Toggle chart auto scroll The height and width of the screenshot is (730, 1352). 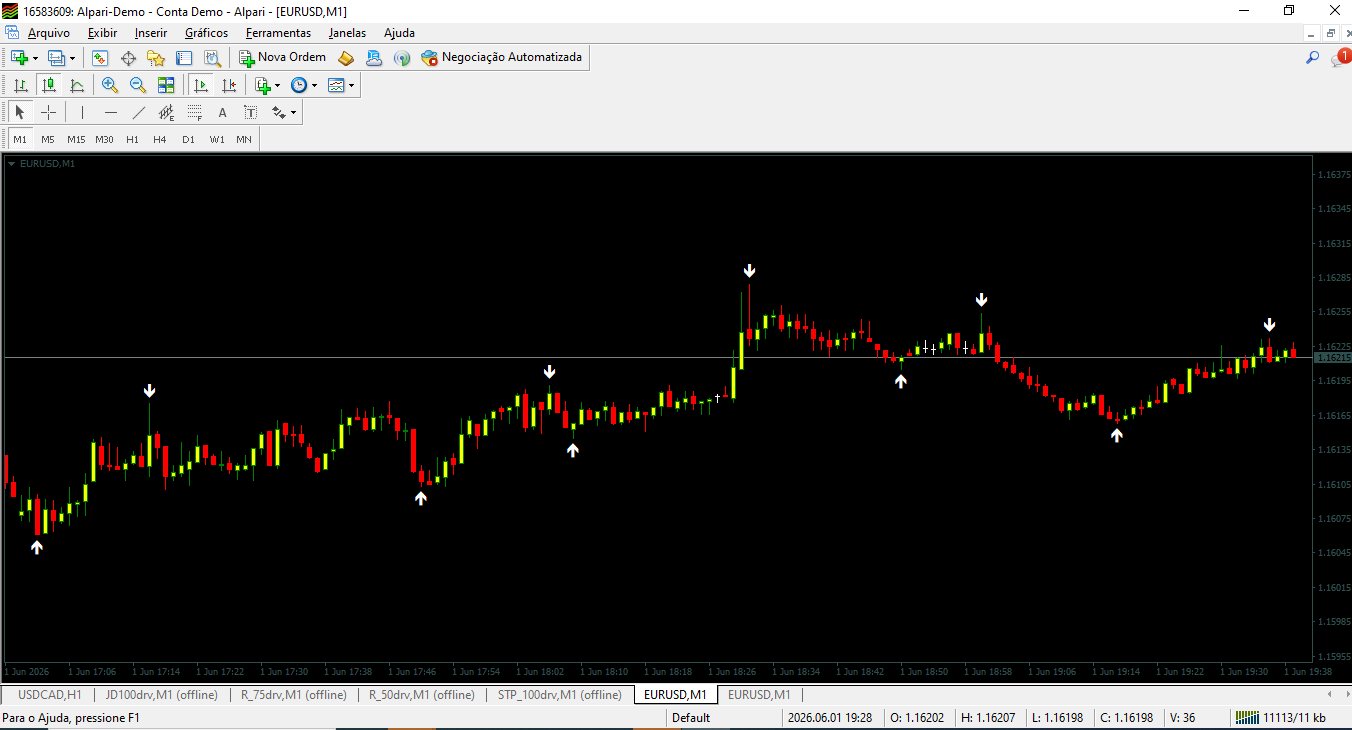point(201,85)
